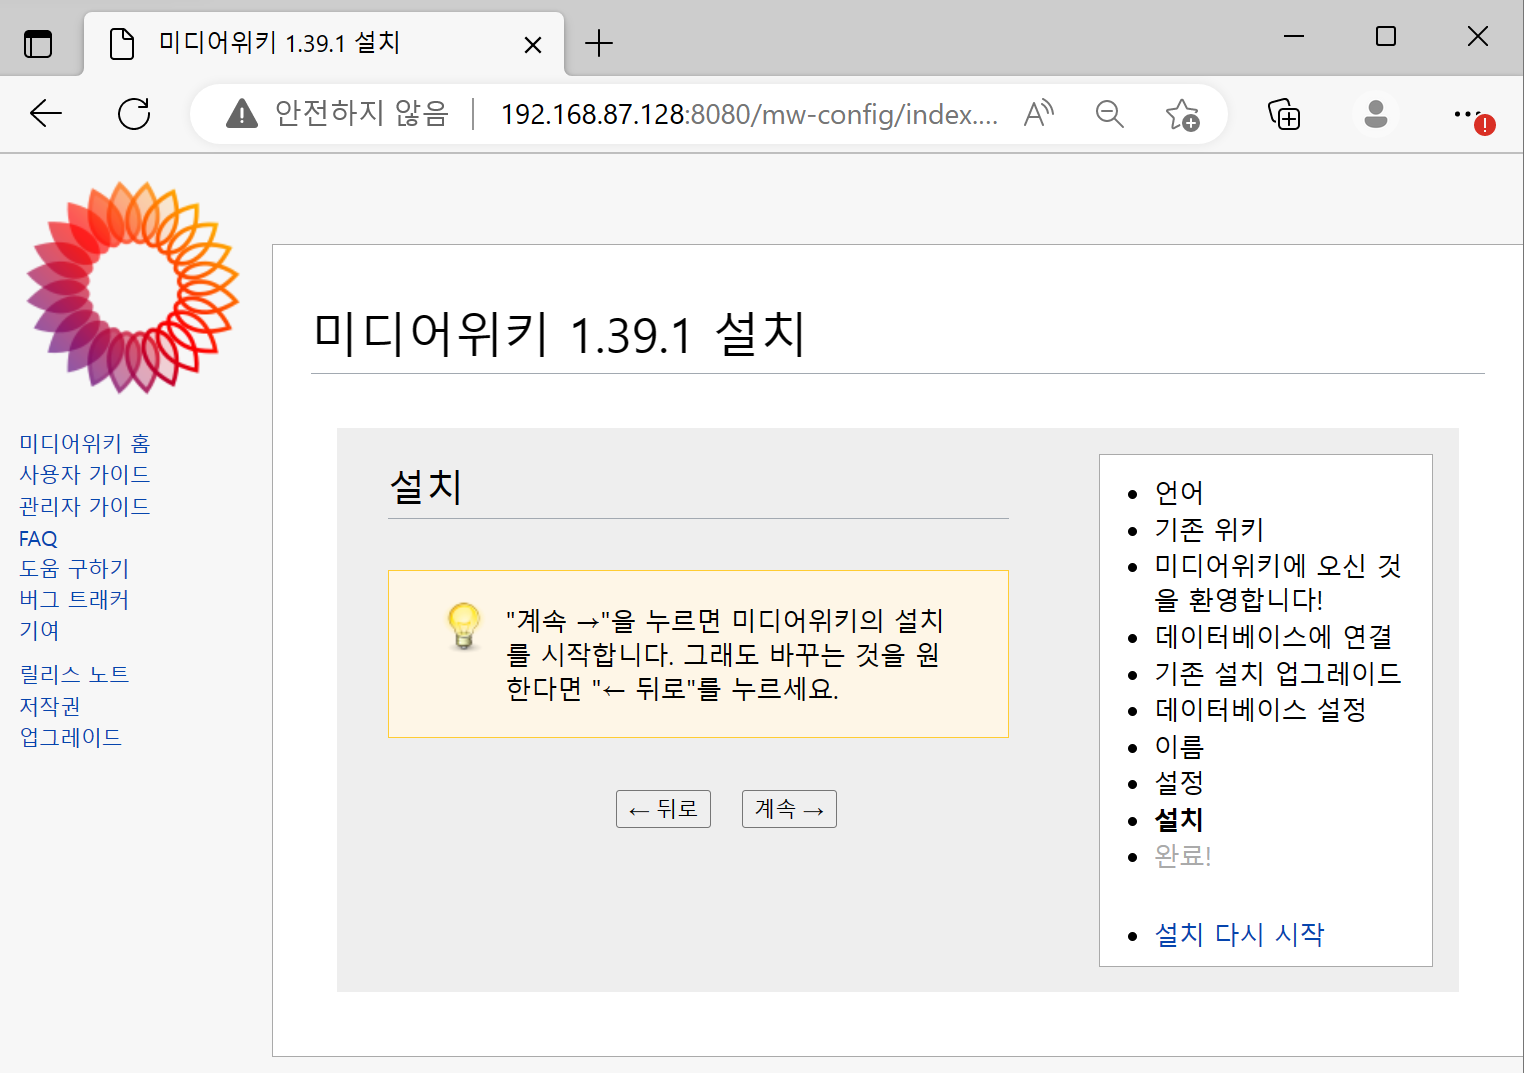Select the 데이터베이스에 연결 step
Image resolution: width=1524 pixels, height=1073 pixels.
pyautogui.click(x=1273, y=636)
